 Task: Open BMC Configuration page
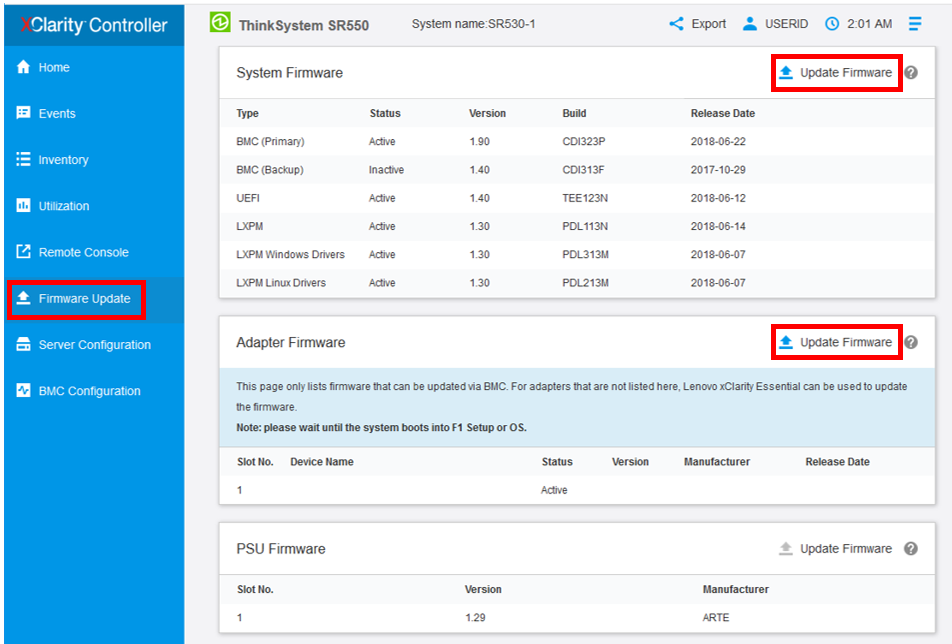click(x=89, y=391)
